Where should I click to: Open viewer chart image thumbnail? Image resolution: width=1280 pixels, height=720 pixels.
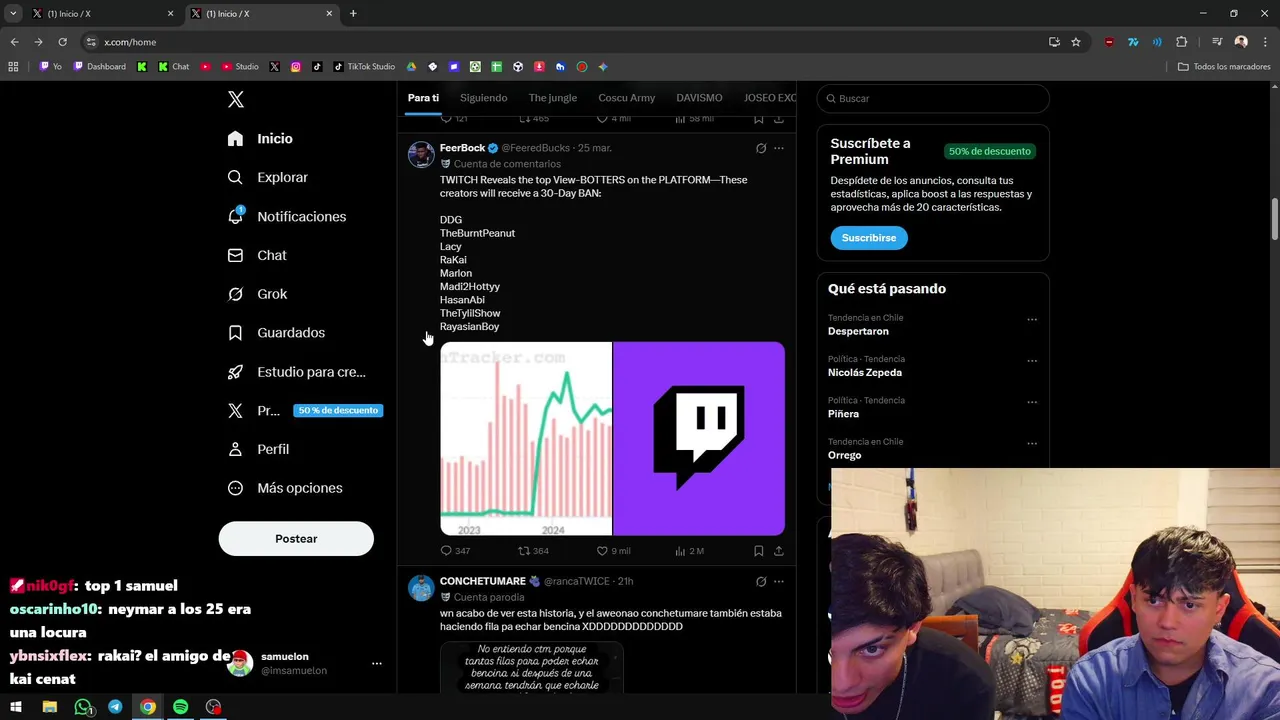pos(526,439)
